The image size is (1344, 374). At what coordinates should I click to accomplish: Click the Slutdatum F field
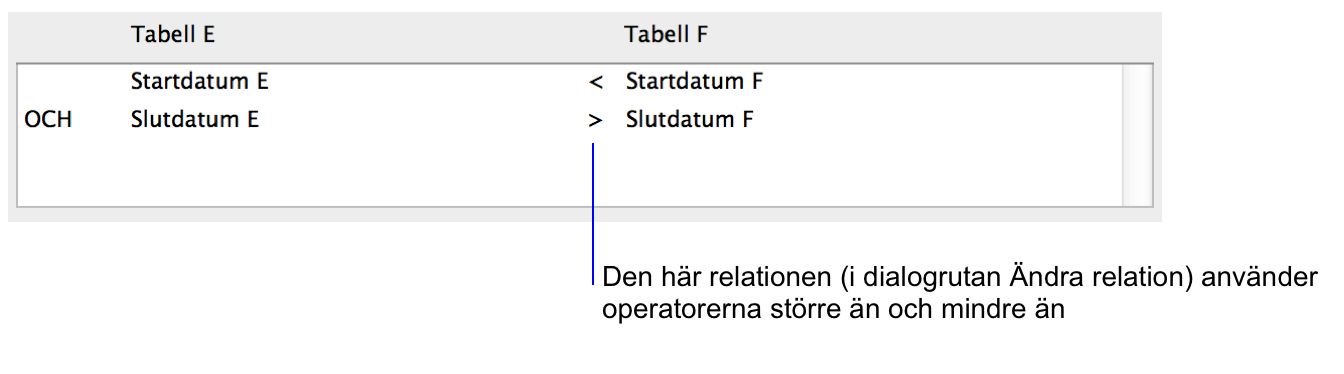point(690,120)
